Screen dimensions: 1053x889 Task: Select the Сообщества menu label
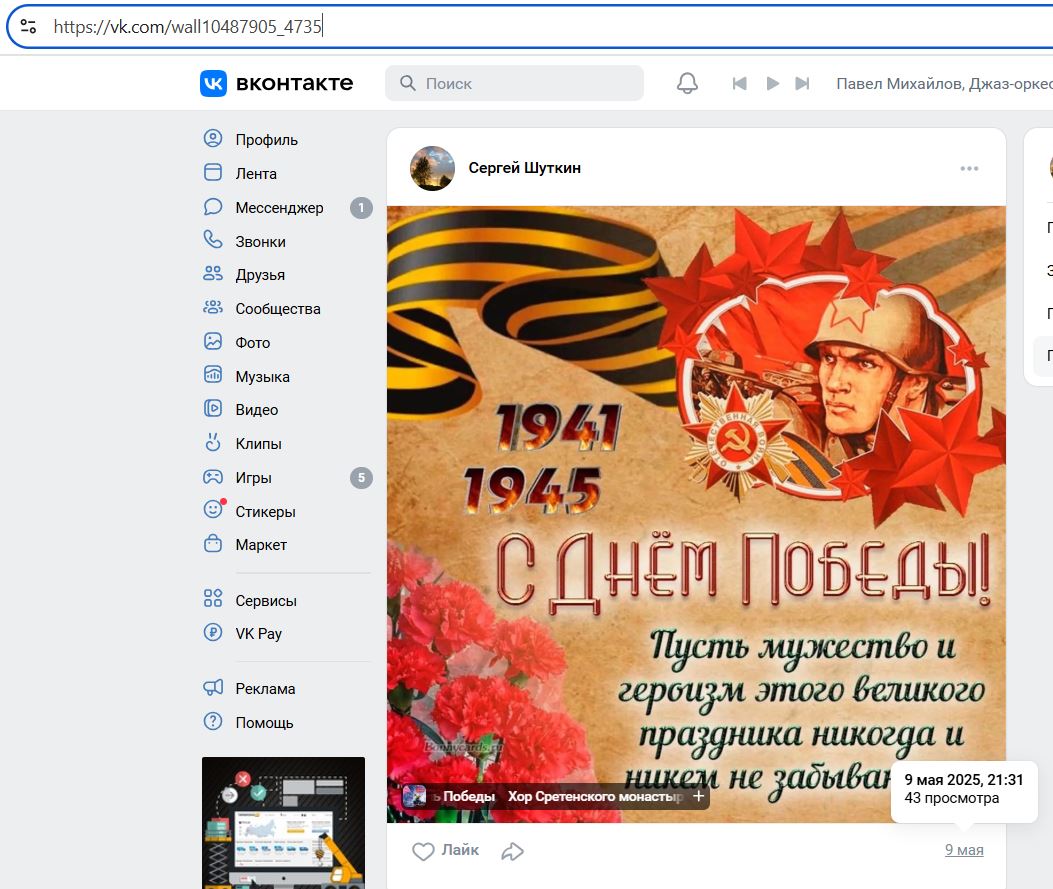278,309
